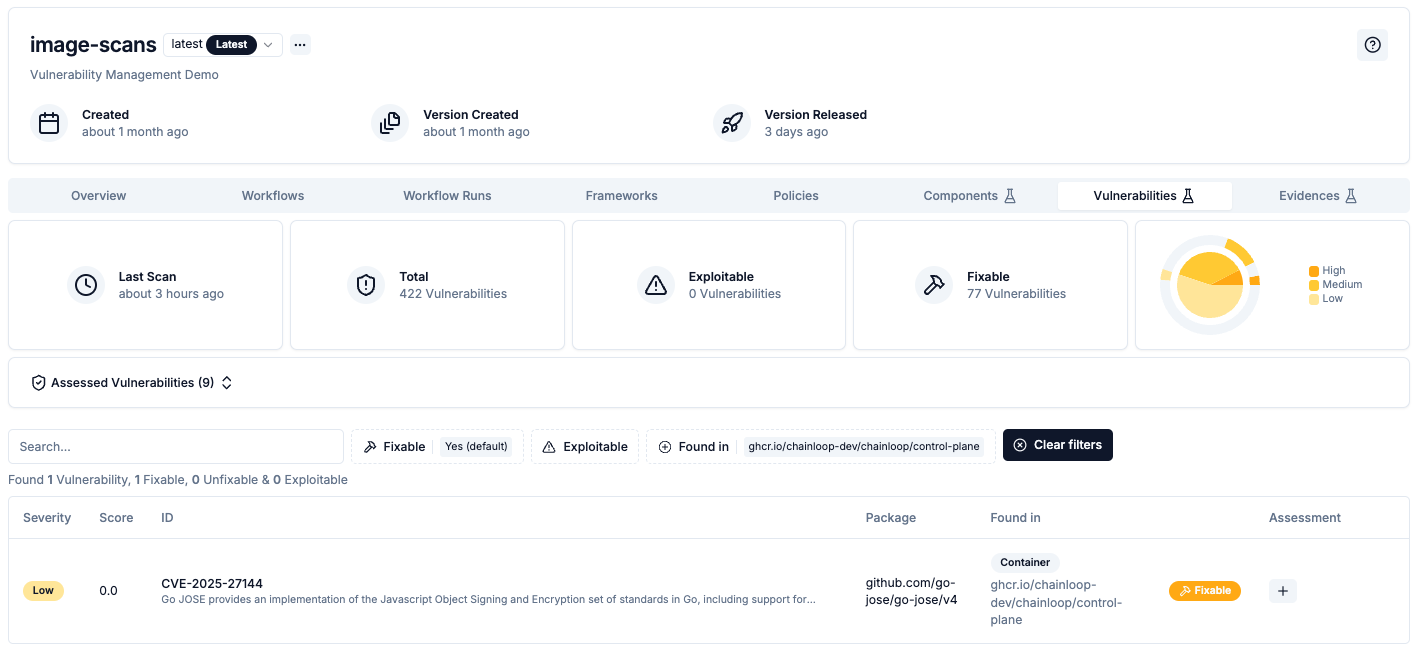Click the help question mark icon
The width and height of the screenshot is (1418, 653).
click(1372, 45)
